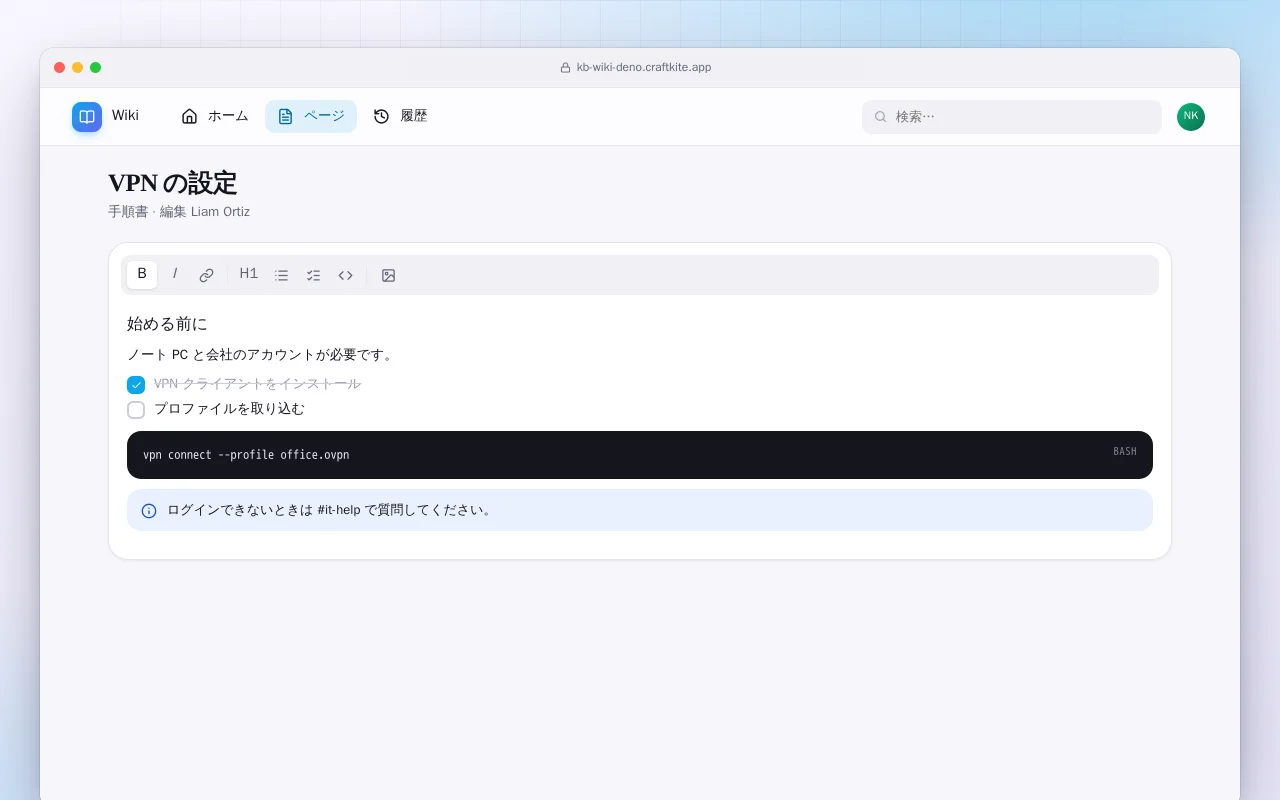Image resolution: width=1280 pixels, height=800 pixels.
Task: Go to the ホーム tab
Action: click(215, 116)
